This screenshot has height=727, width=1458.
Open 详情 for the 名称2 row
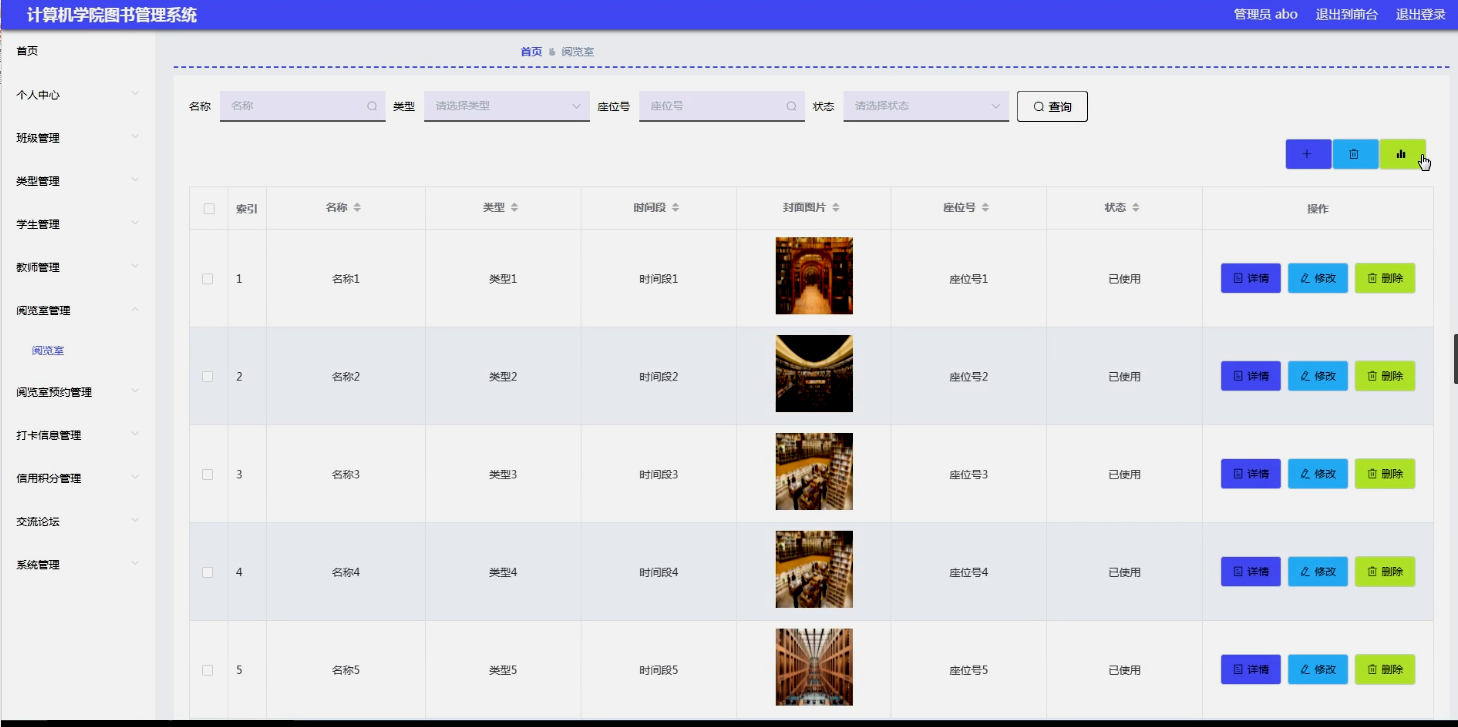point(1250,375)
